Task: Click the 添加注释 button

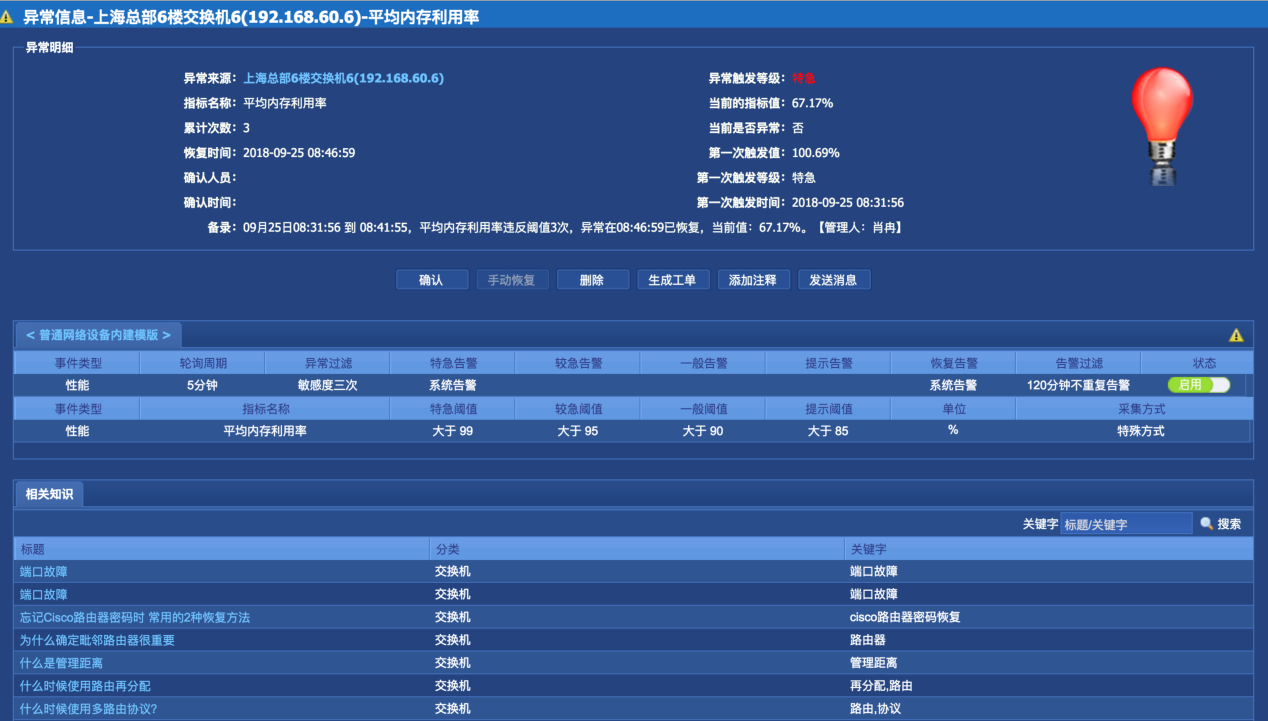Action: pos(753,280)
